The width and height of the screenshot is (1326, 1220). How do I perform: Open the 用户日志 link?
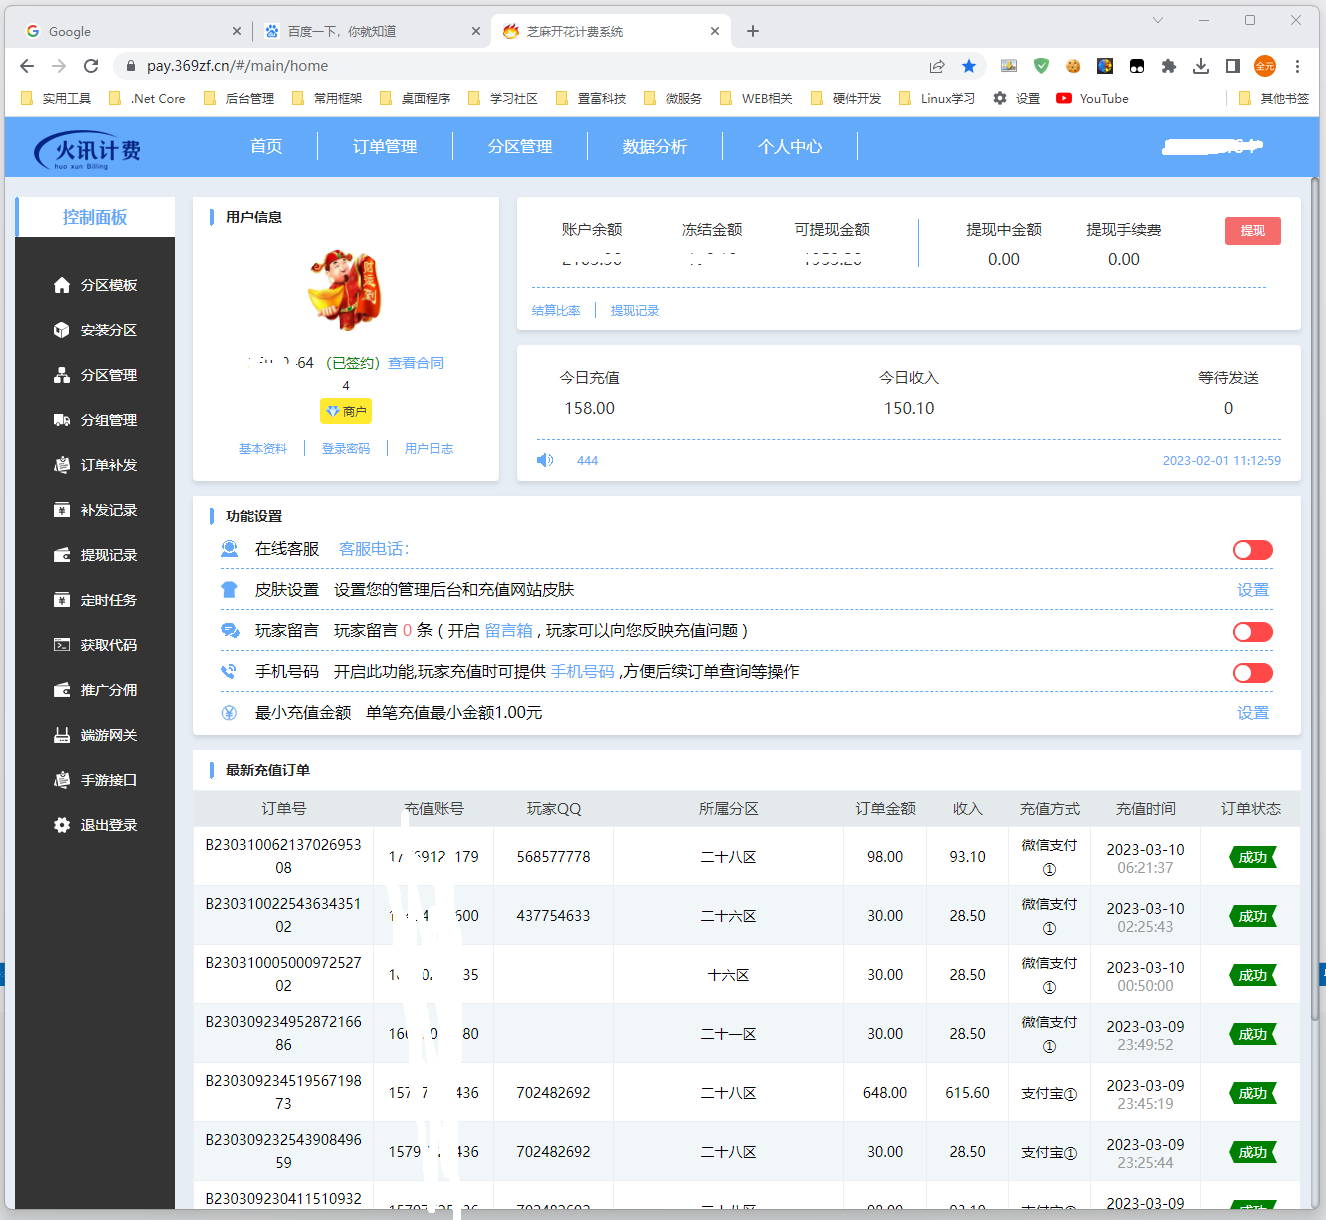(429, 449)
